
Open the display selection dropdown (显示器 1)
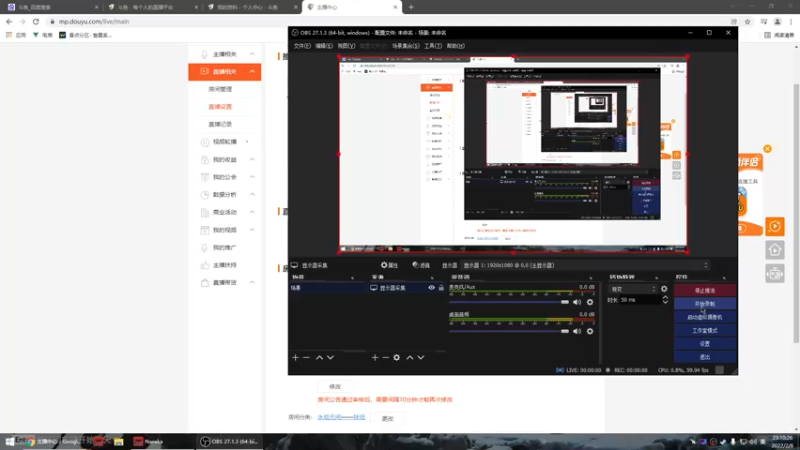point(585,265)
